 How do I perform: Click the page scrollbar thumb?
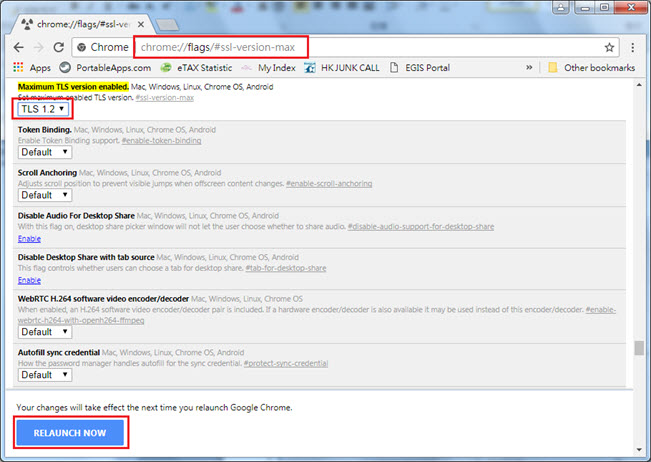tap(639, 348)
